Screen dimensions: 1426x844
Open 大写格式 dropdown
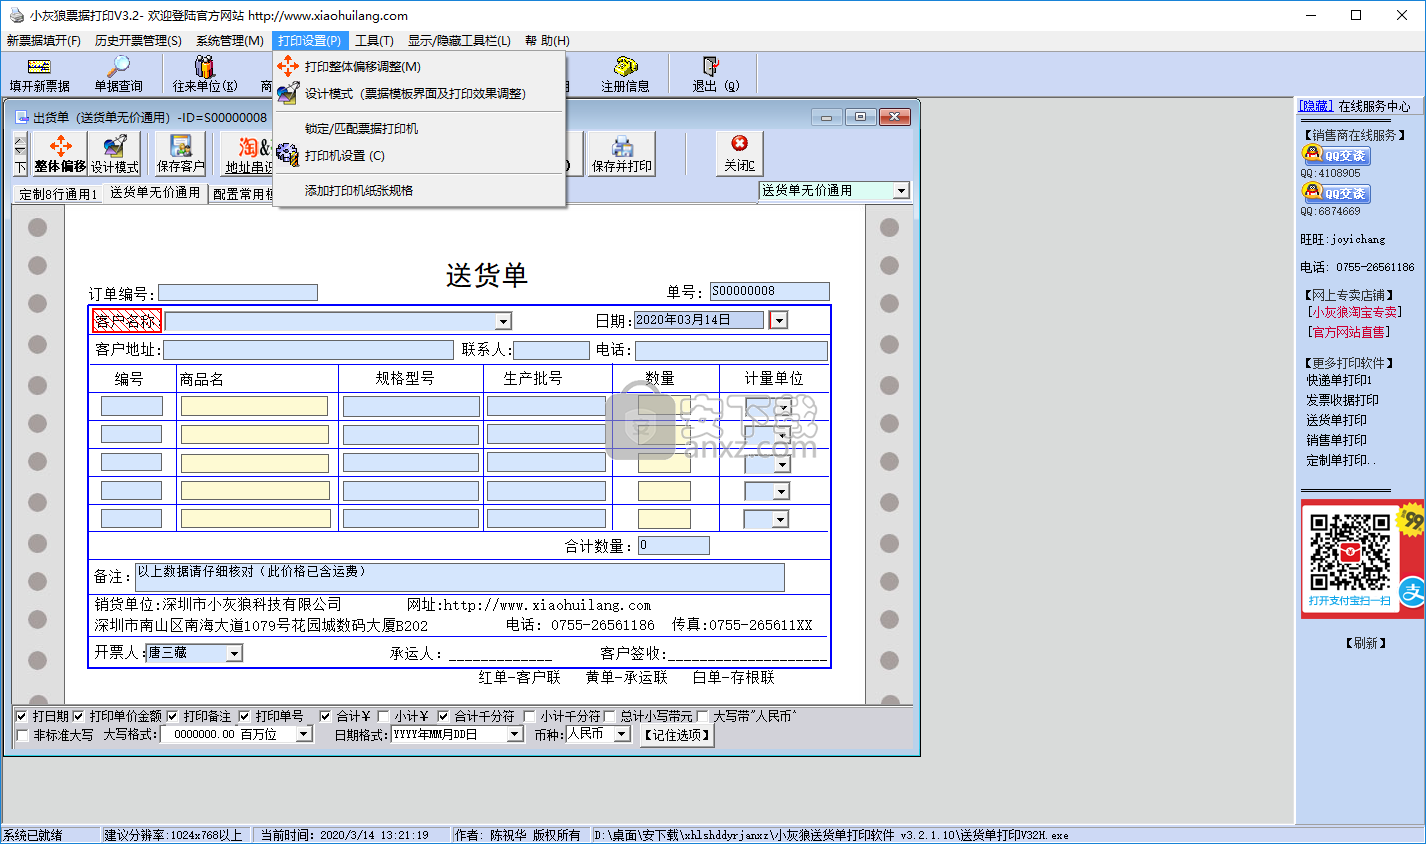[x=304, y=735]
